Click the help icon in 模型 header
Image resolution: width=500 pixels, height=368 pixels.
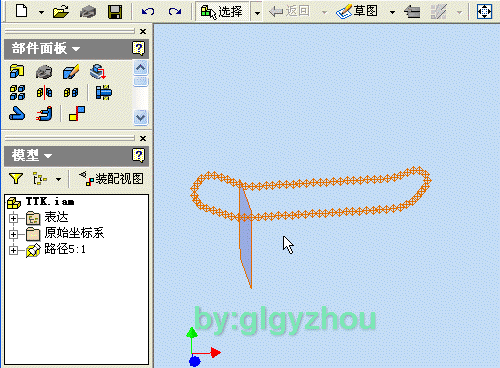[138, 155]
